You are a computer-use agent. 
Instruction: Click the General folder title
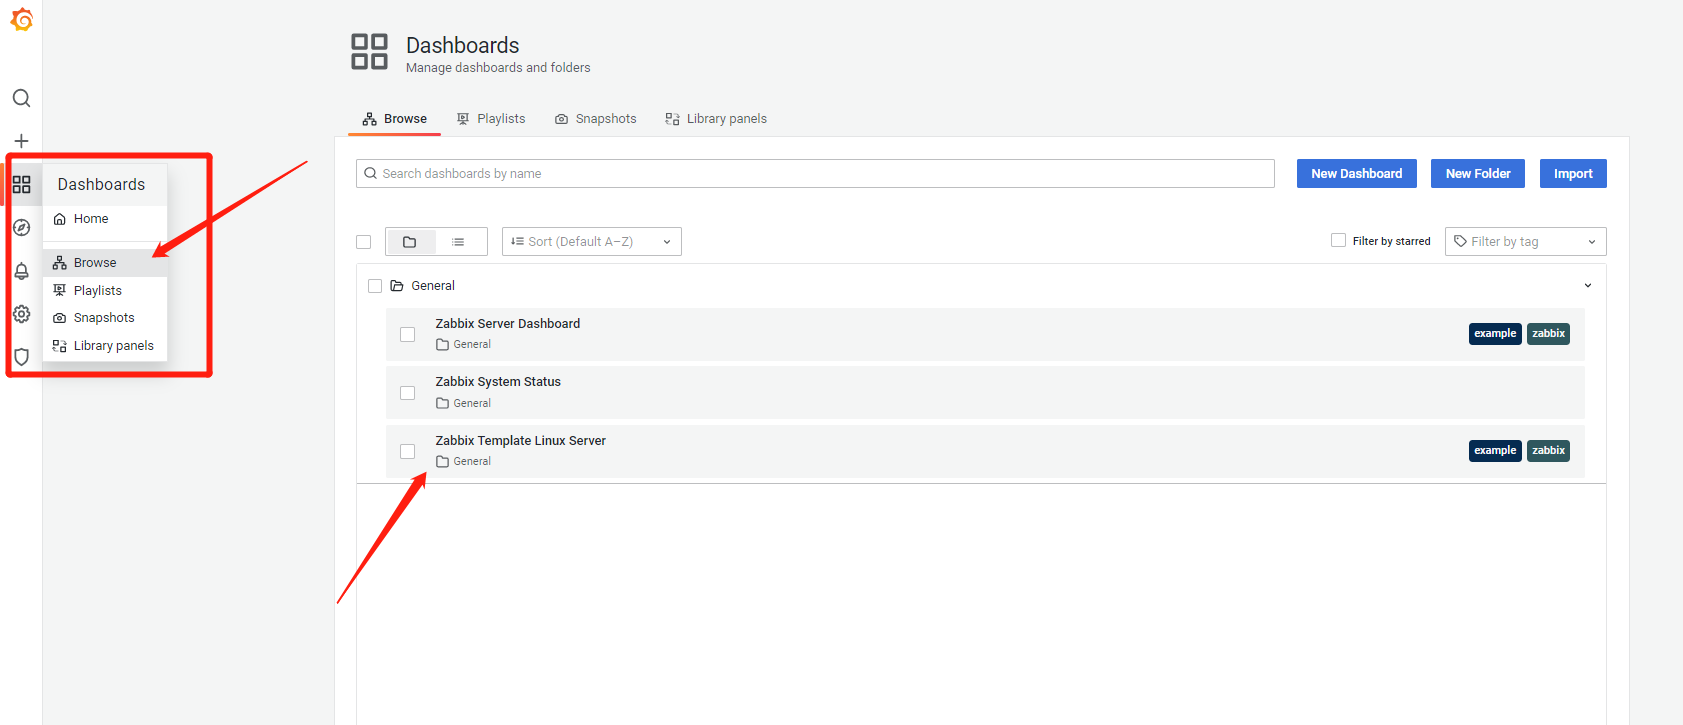click(x=433, y=286)
